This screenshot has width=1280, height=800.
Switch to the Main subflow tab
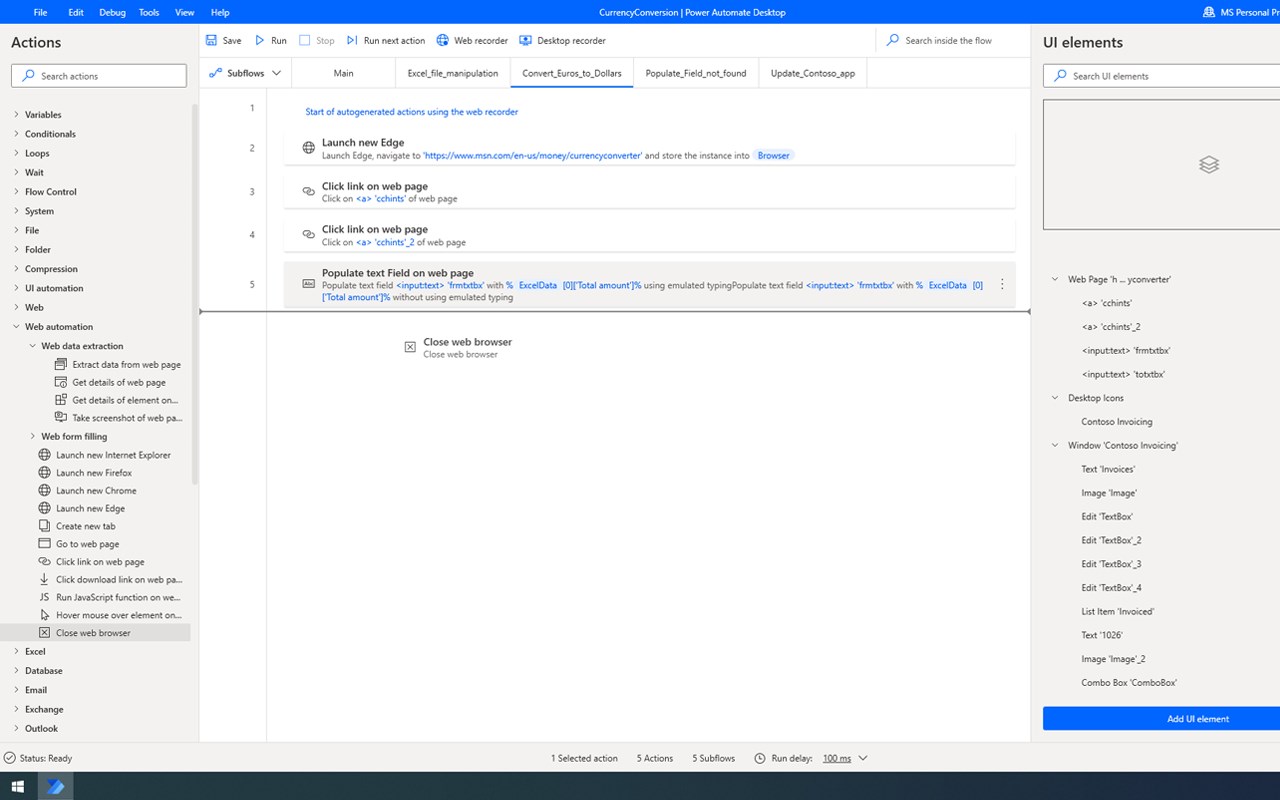click(343, 73)
